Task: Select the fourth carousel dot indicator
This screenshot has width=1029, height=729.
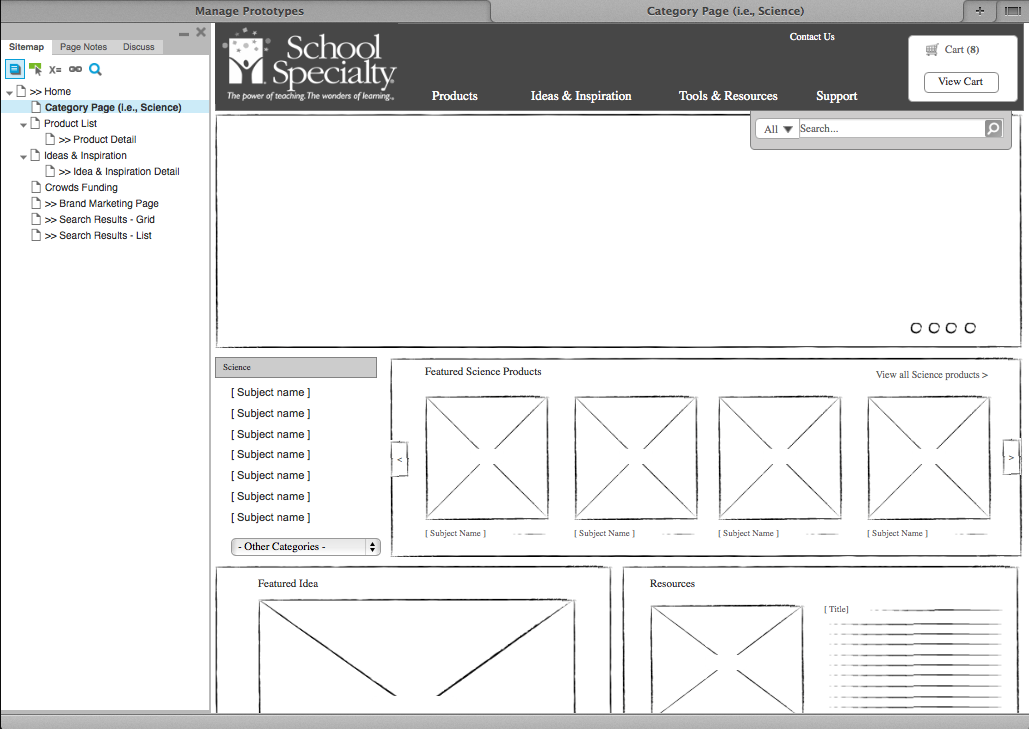Action: click(x=970, y=327)
